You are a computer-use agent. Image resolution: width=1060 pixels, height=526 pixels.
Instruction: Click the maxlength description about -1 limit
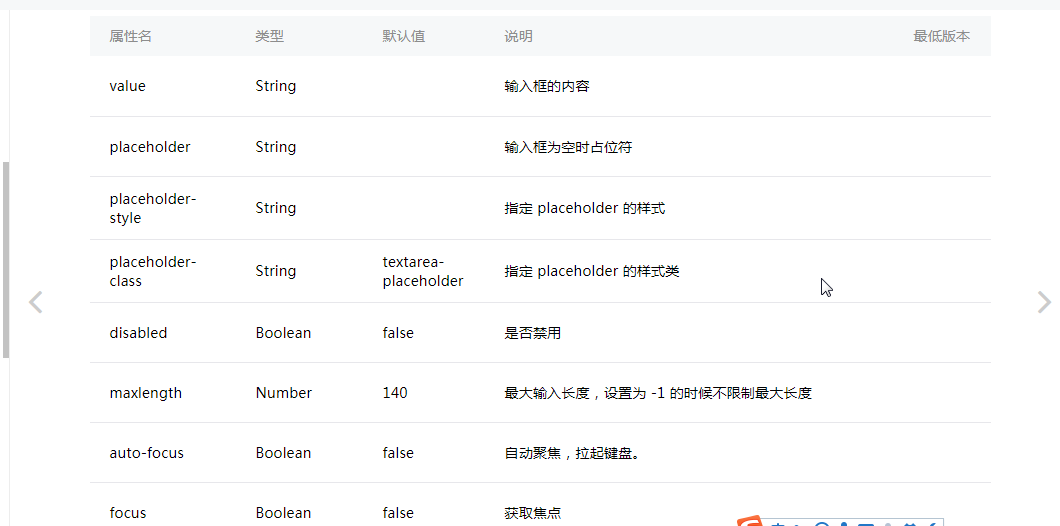(x=658, y=393)
